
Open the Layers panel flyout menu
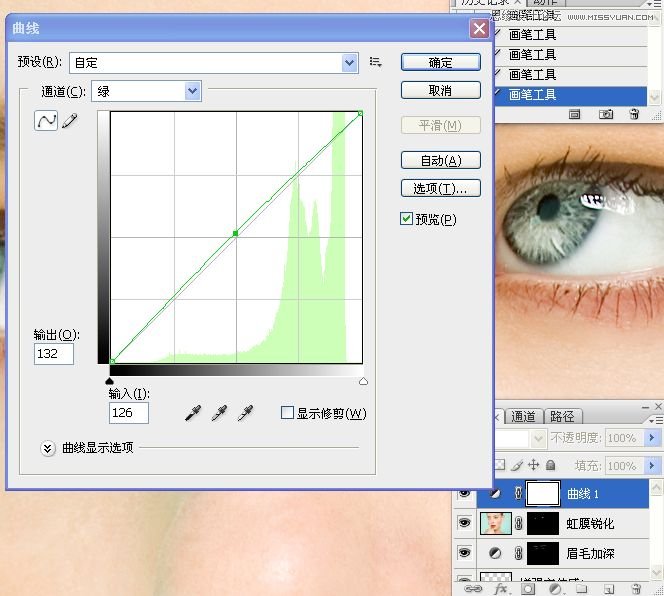[656, 420]
